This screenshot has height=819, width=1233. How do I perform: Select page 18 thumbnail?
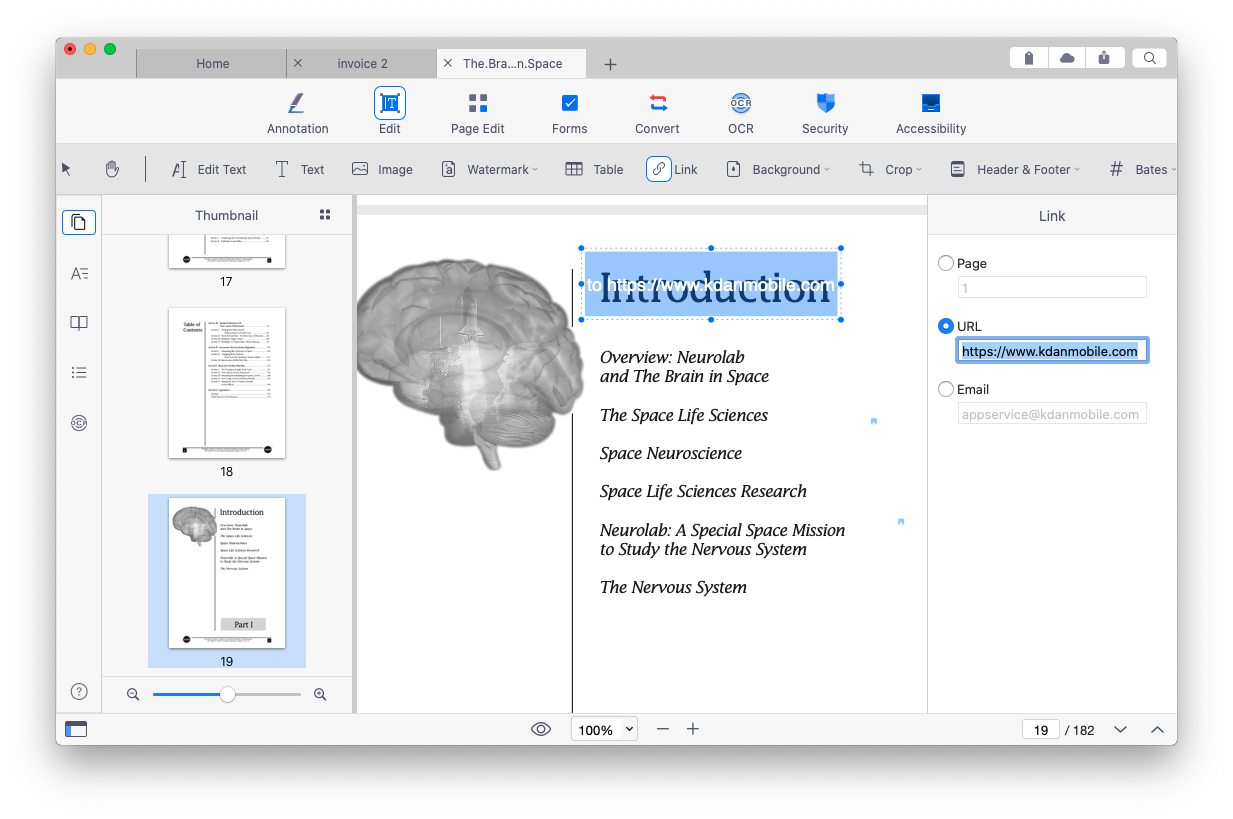click(227, 383)
